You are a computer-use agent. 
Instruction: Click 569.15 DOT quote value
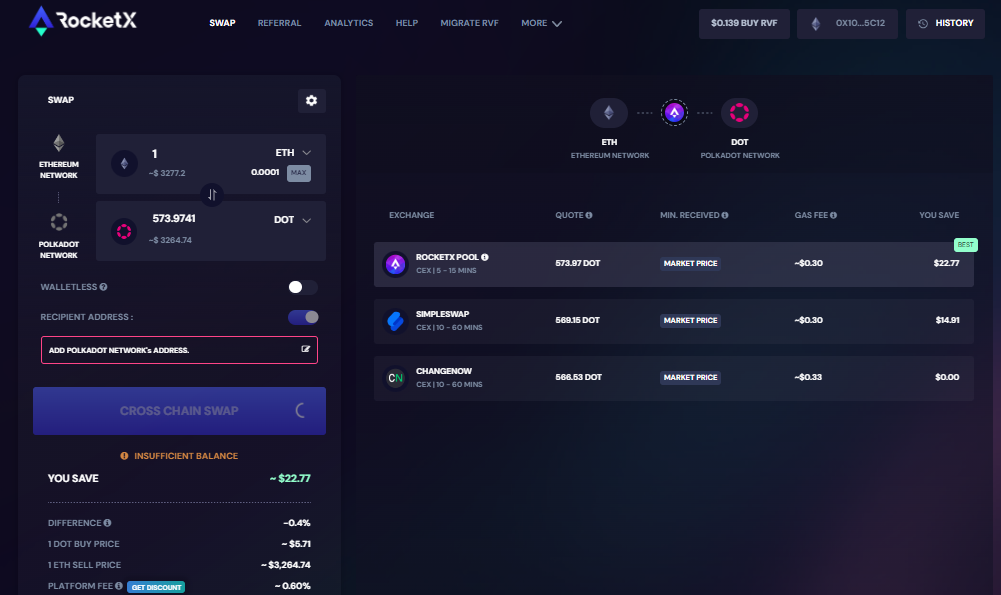tap(577, 320)
